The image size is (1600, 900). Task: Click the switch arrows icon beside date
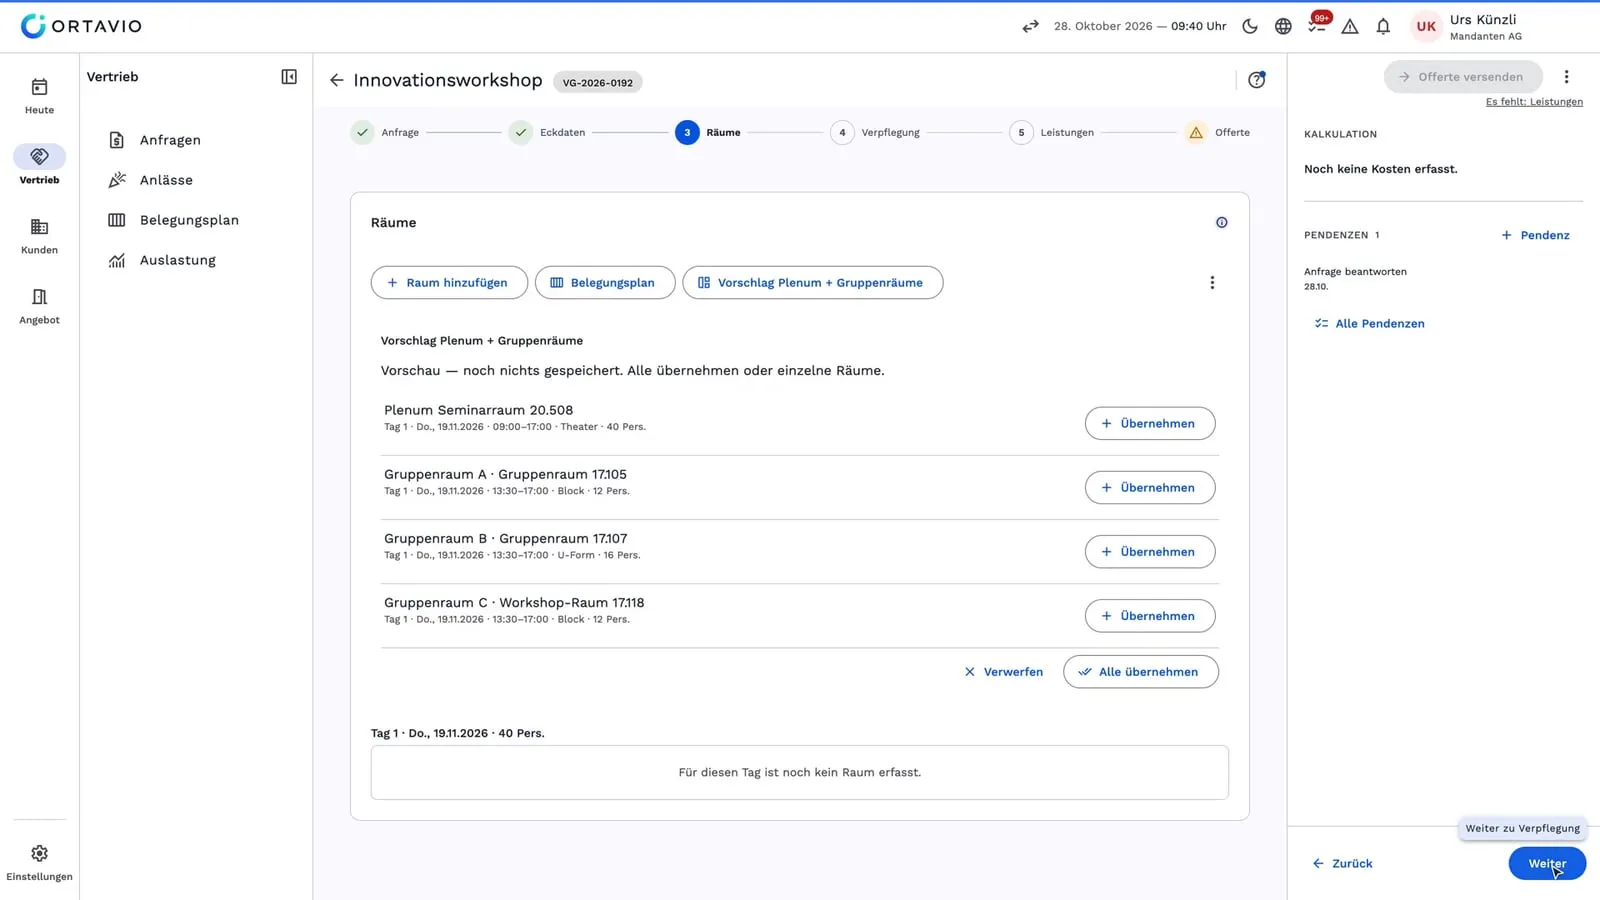click(x=1030, y=26)
